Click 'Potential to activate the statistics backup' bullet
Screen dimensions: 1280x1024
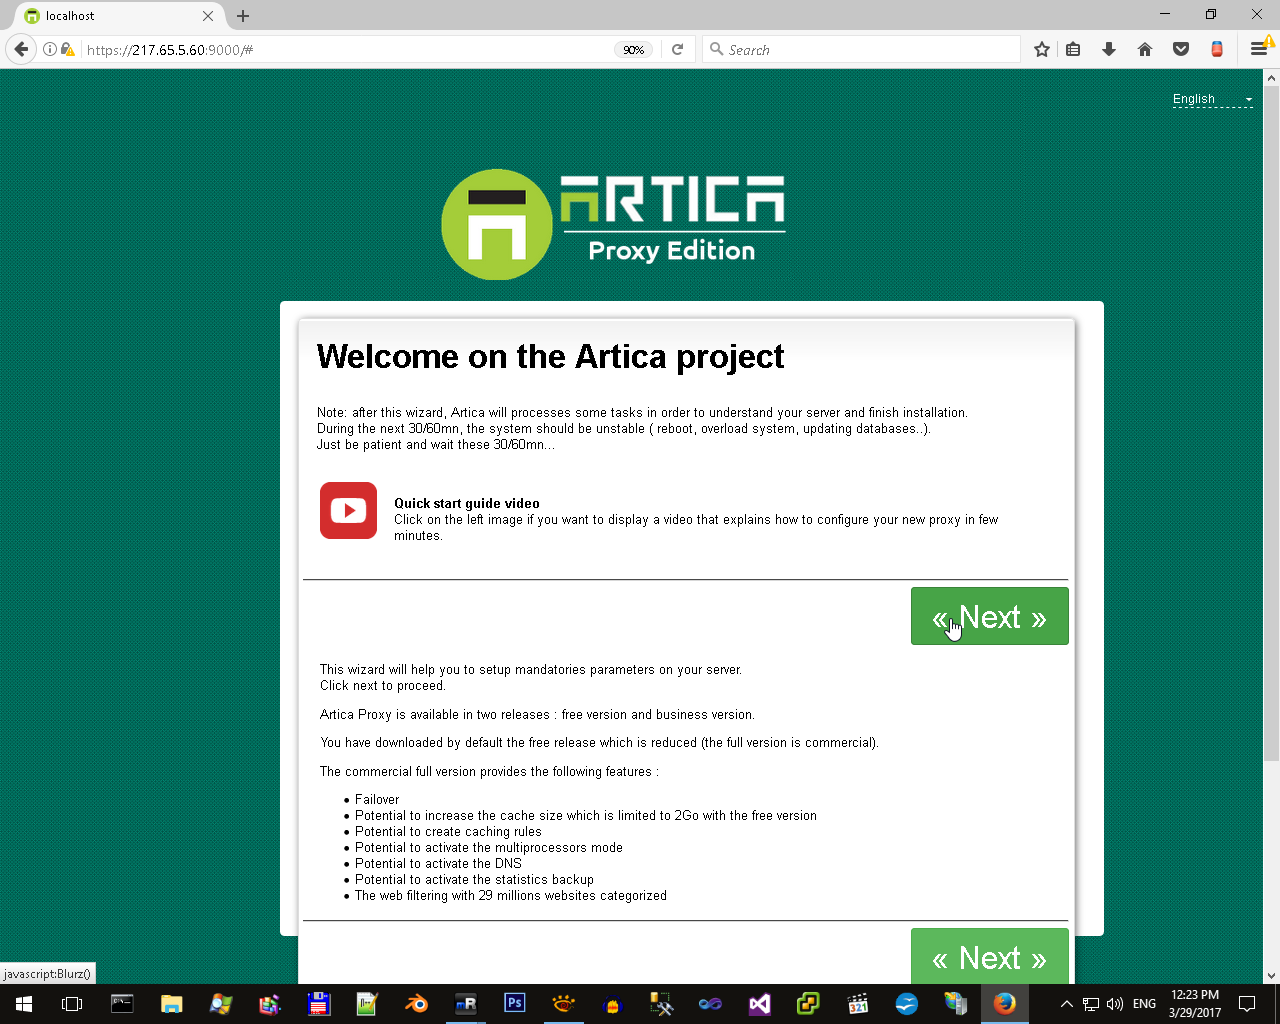coord(474,879)
